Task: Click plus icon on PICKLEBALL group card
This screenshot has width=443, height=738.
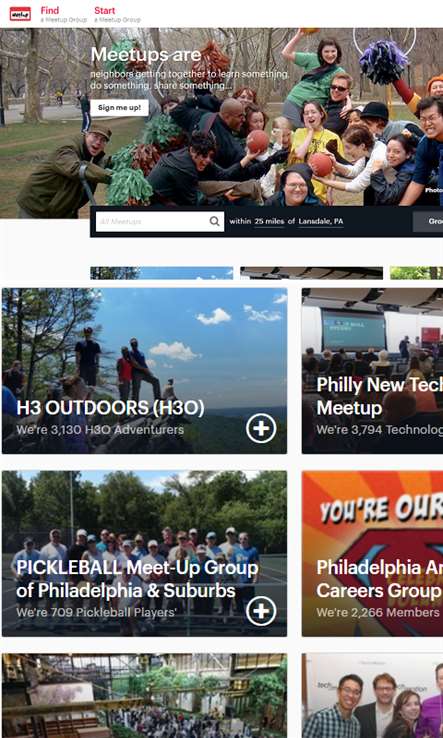Action: [261, 611]
